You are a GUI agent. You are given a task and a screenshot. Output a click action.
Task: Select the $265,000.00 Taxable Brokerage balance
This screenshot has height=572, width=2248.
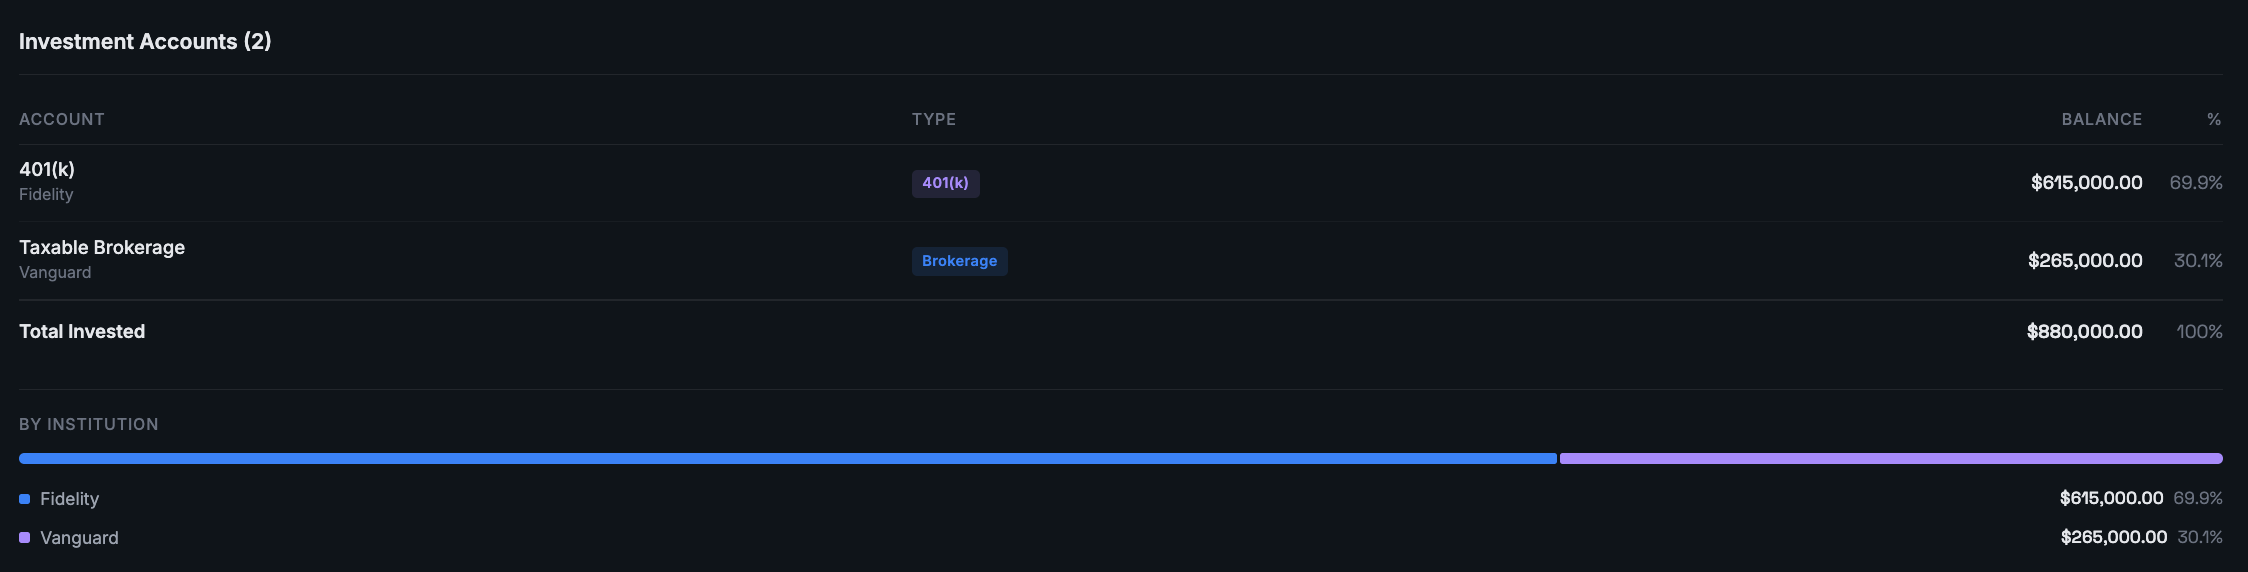(2085, 261)
